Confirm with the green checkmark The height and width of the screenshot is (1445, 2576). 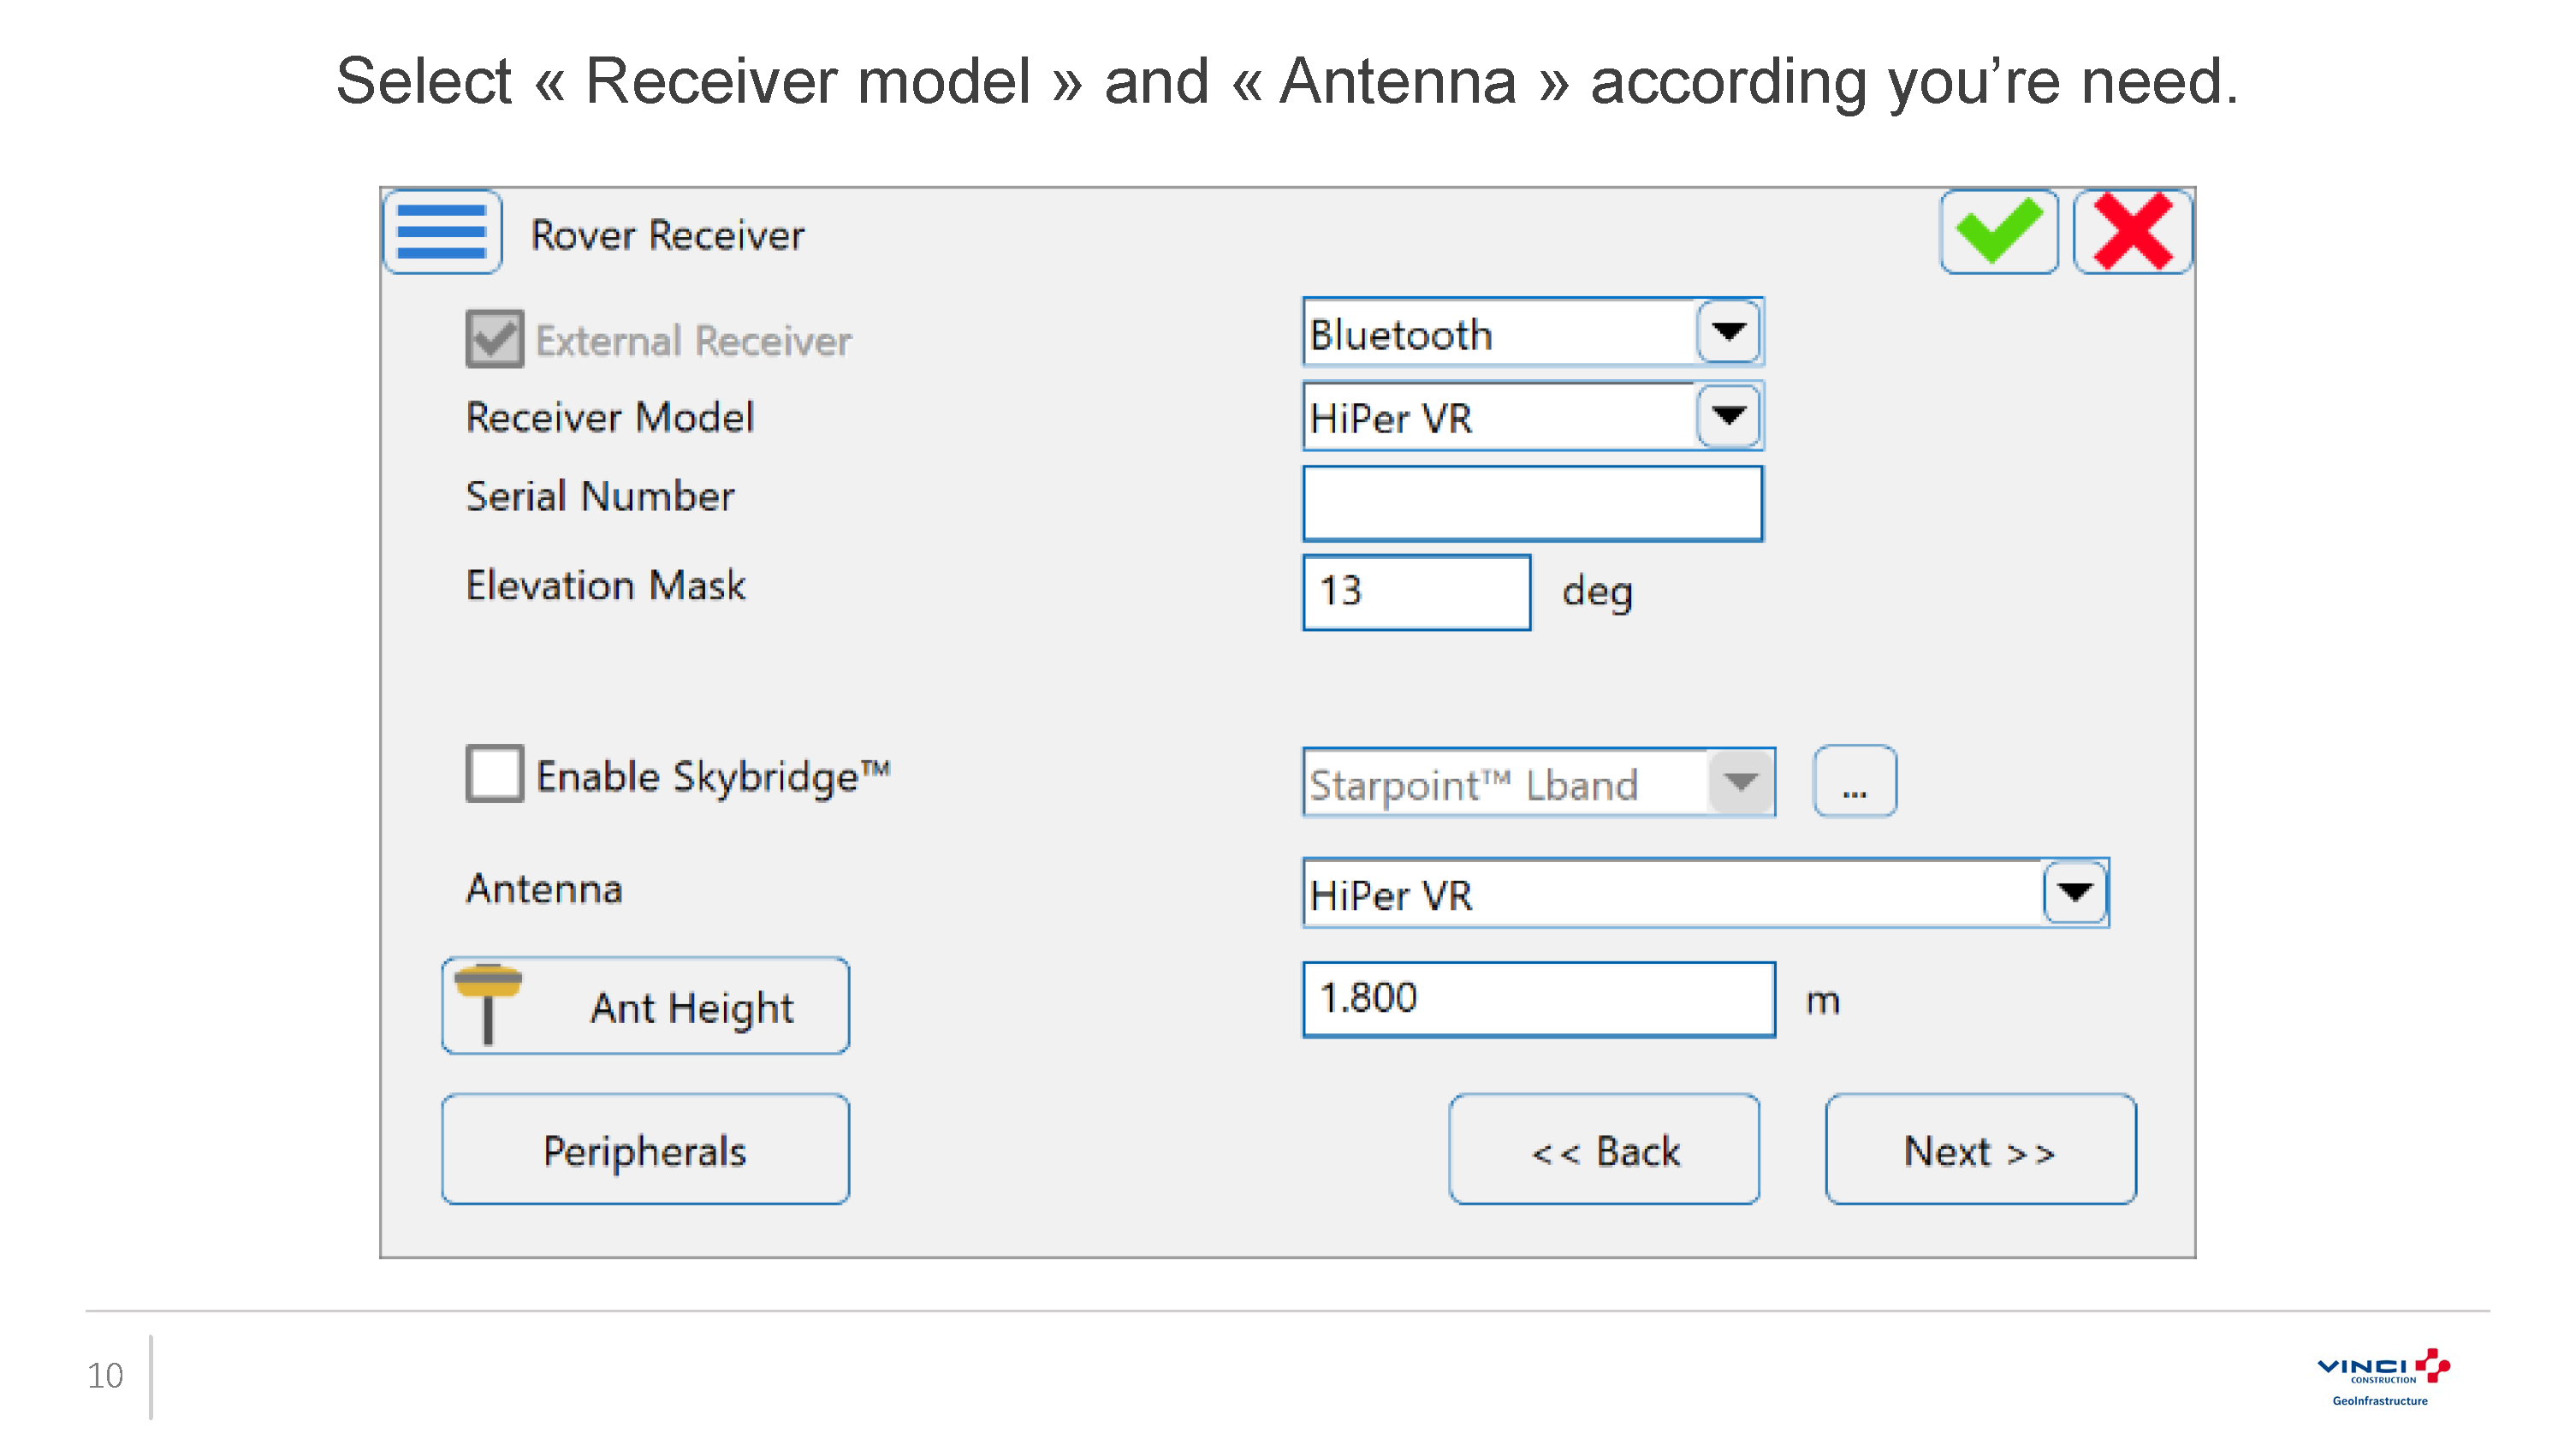point(1998,232)
